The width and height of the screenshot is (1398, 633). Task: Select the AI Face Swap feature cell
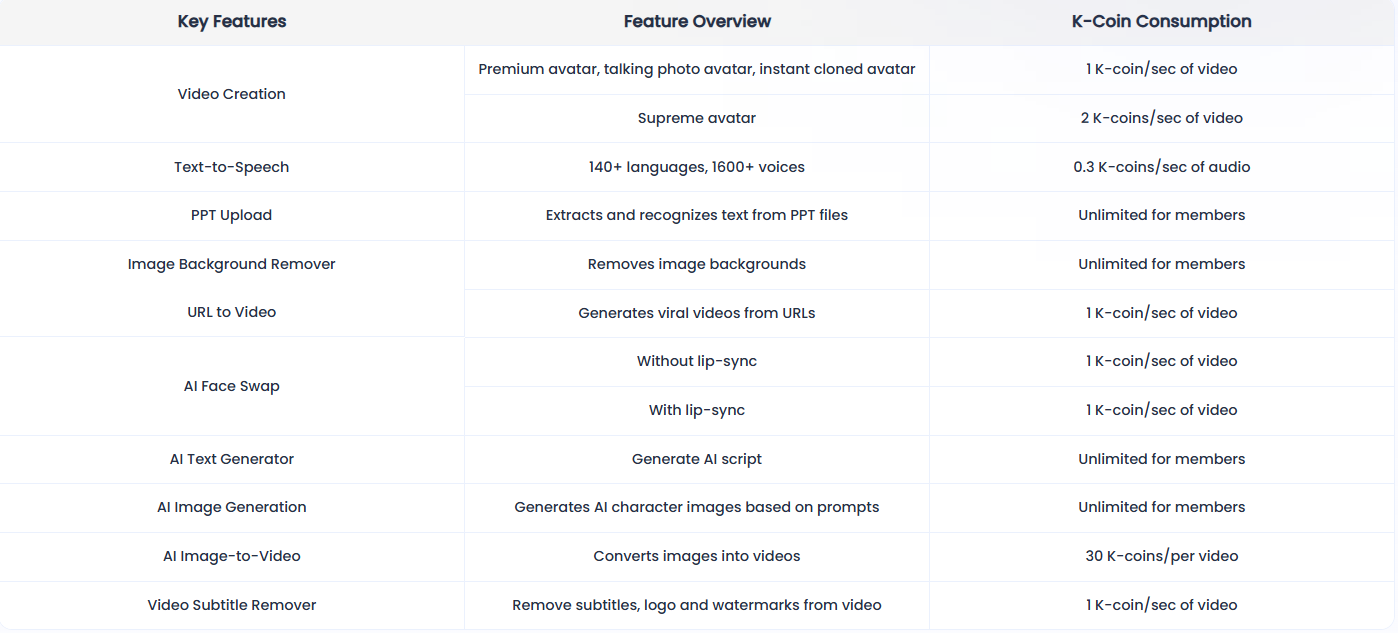pos(232,386)
